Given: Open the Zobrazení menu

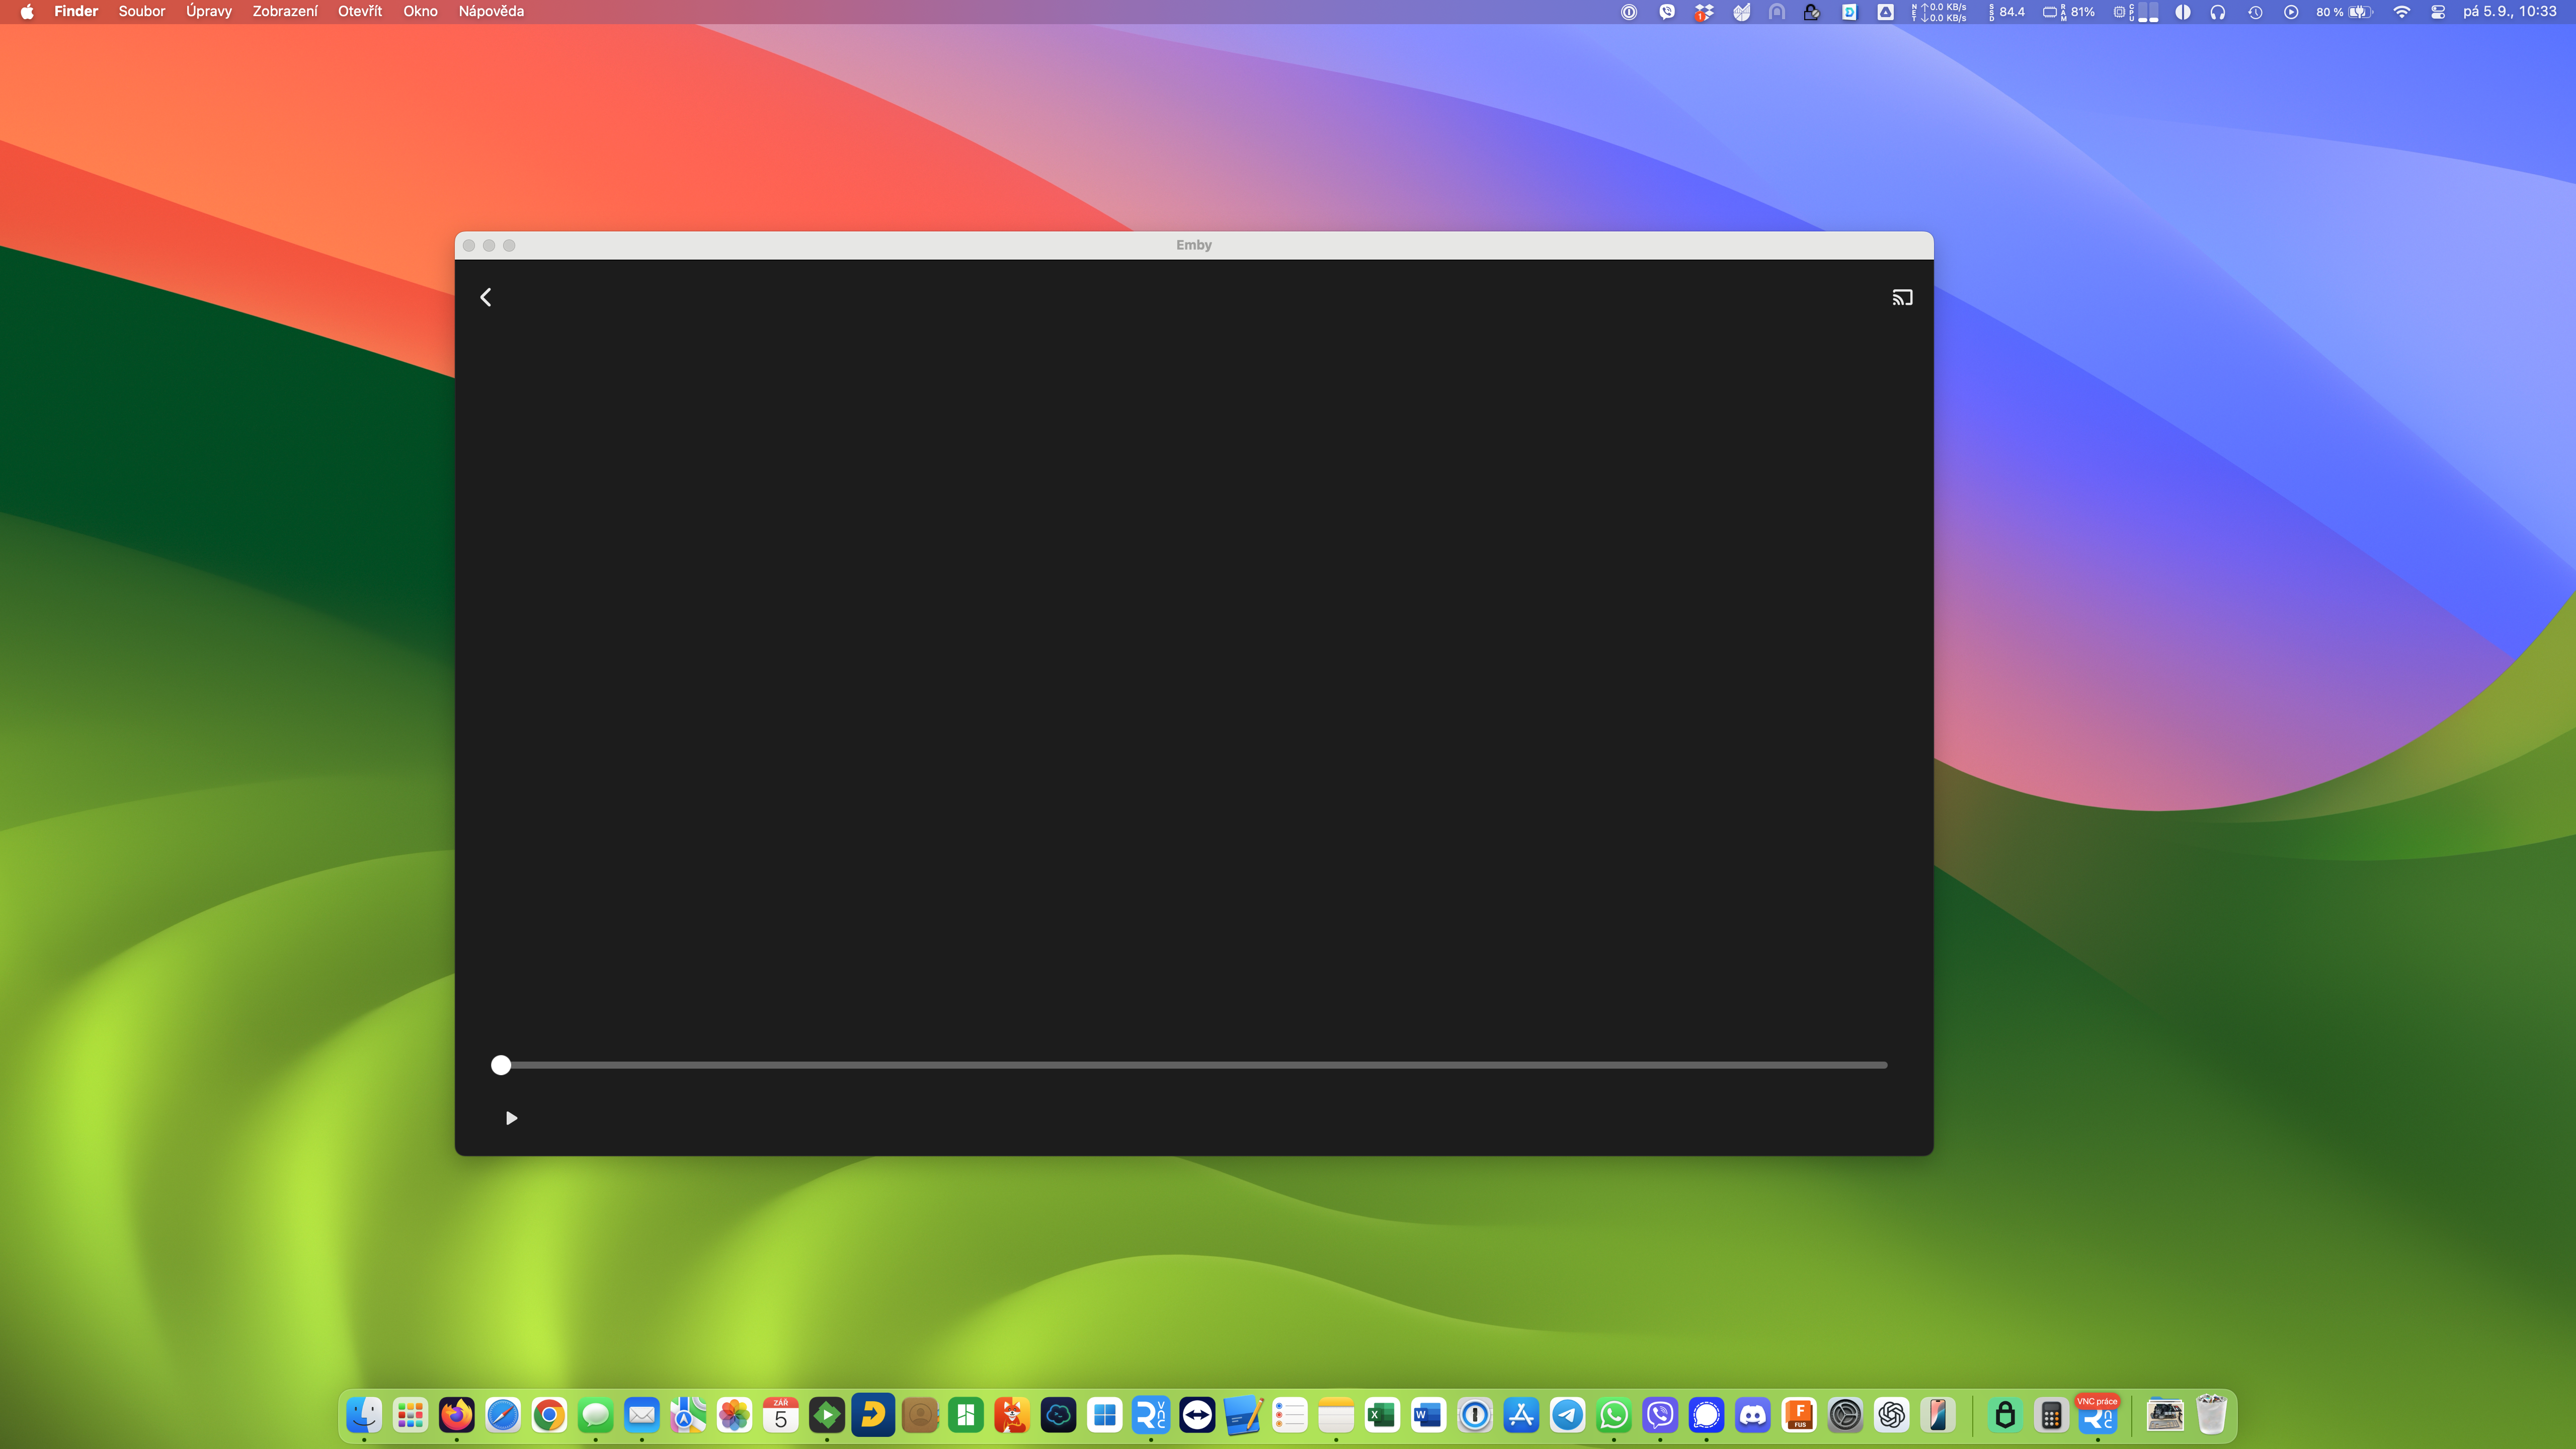Looking at the screenshot, I should [285, 11].
